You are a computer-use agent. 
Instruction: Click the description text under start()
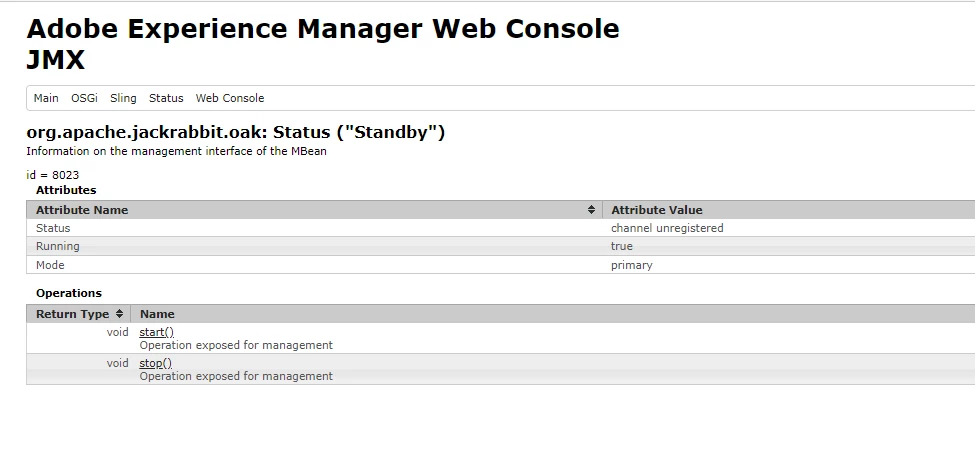click(x=236, y=345)
